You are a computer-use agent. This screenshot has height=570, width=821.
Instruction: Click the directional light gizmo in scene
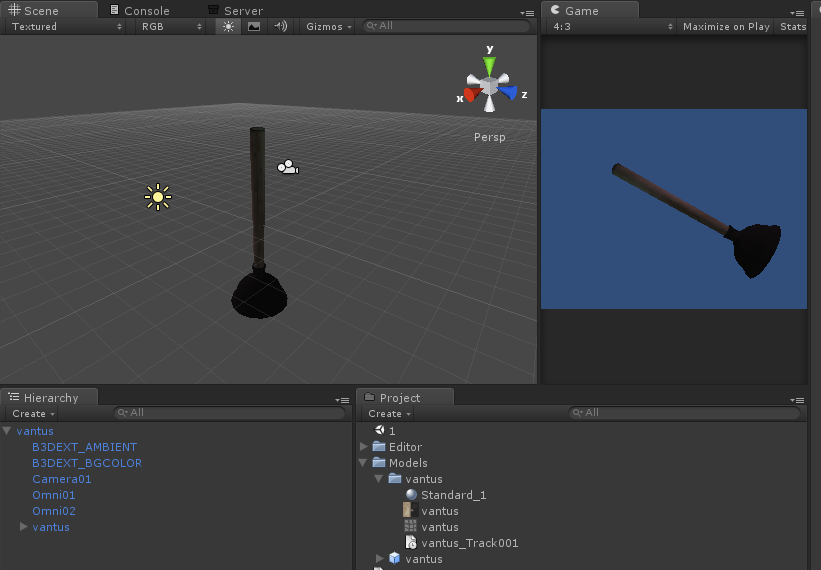(157, 197)
